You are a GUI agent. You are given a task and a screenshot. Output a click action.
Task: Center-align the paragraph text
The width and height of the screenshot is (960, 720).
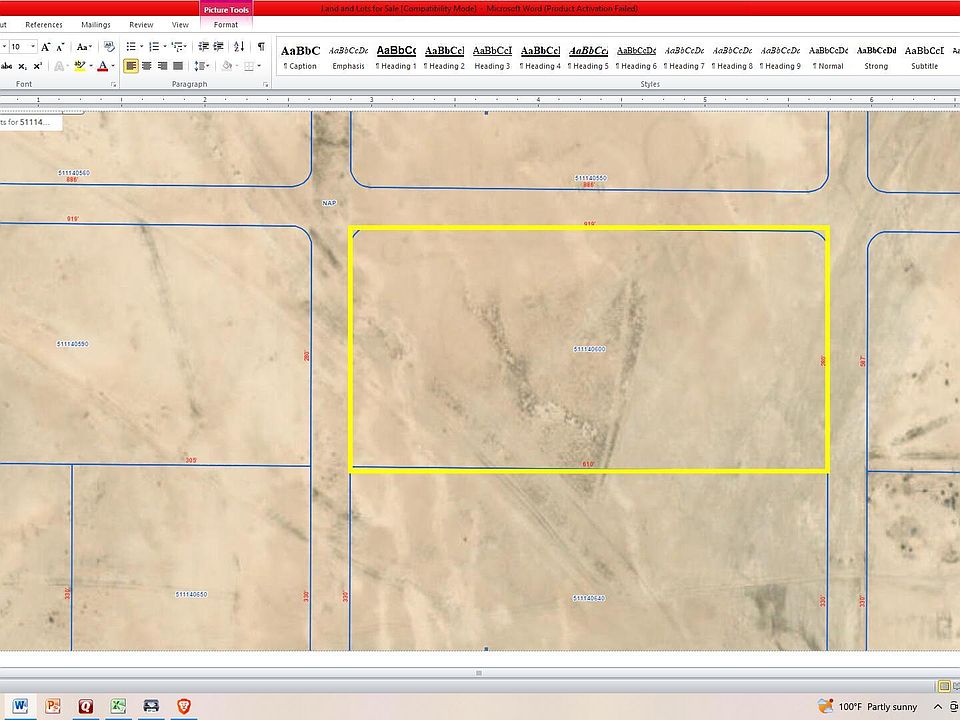coord(147,66)
